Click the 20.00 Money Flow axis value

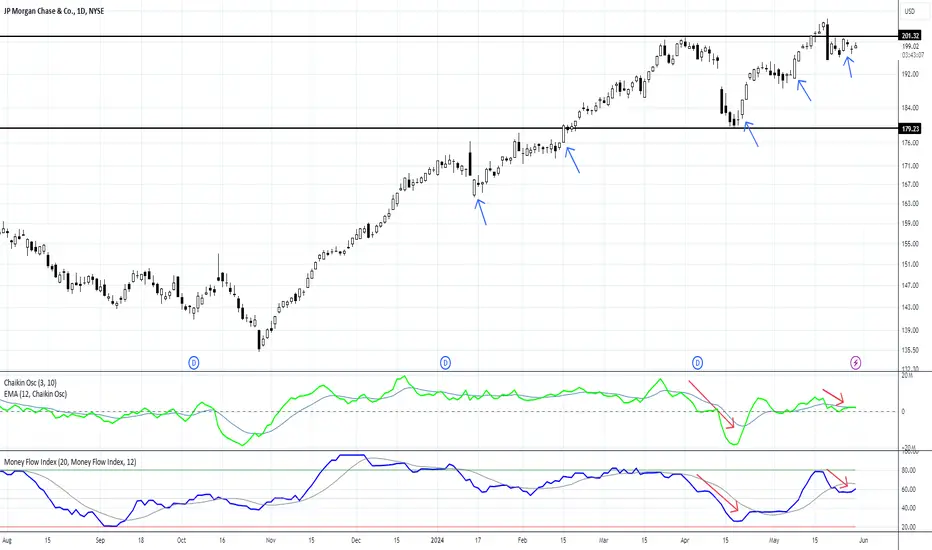click(909, 527)
